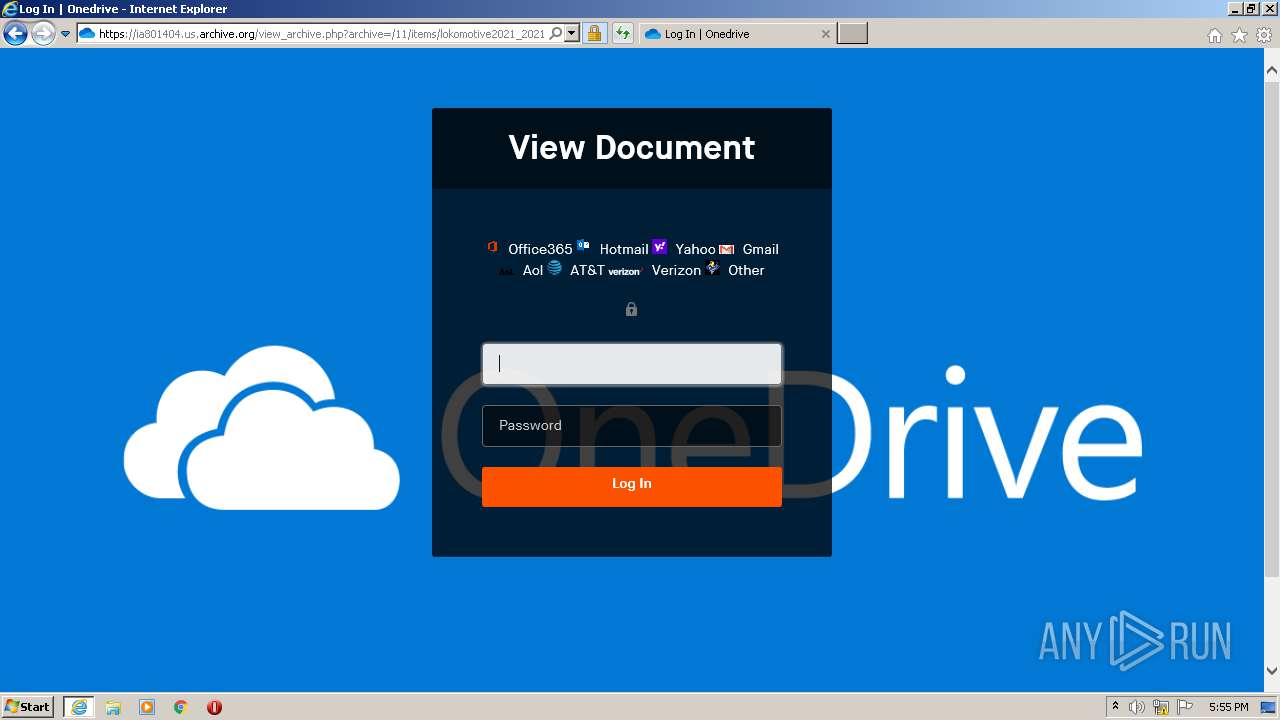Click the padlock icon above the form

coord(631,310)
